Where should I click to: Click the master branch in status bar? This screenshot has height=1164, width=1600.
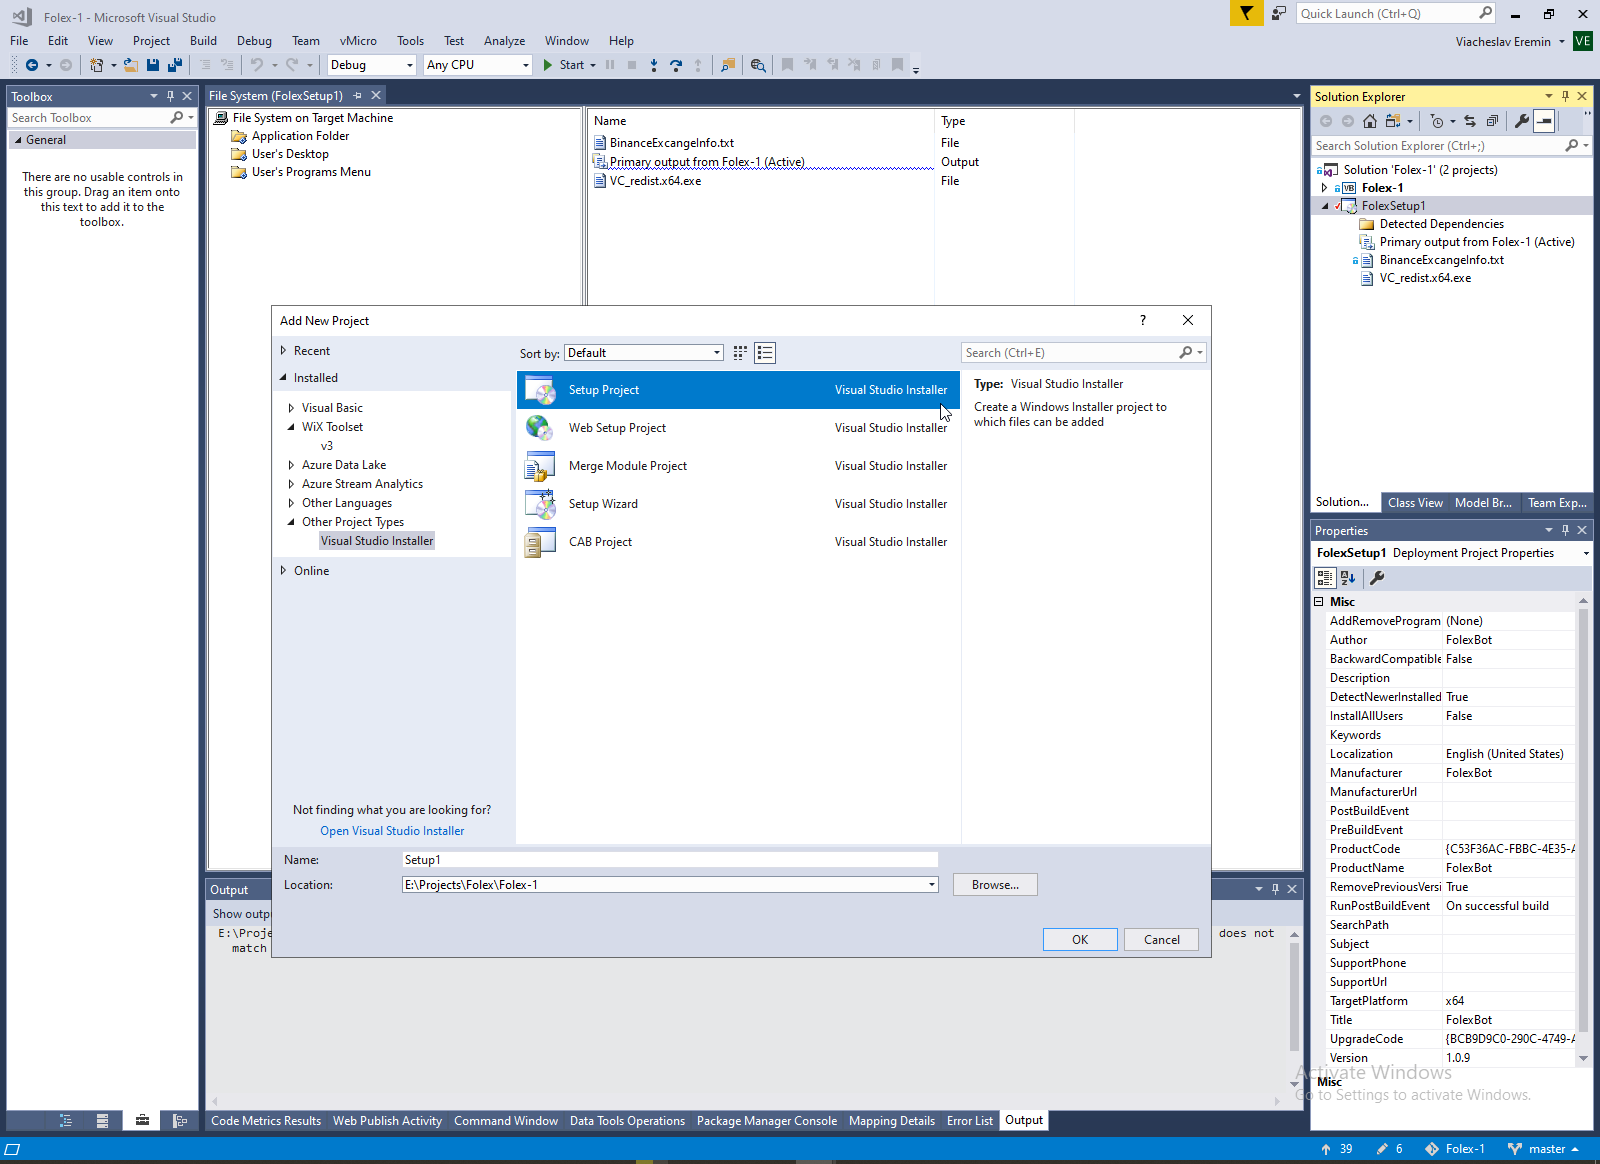click(1544, 1149)
